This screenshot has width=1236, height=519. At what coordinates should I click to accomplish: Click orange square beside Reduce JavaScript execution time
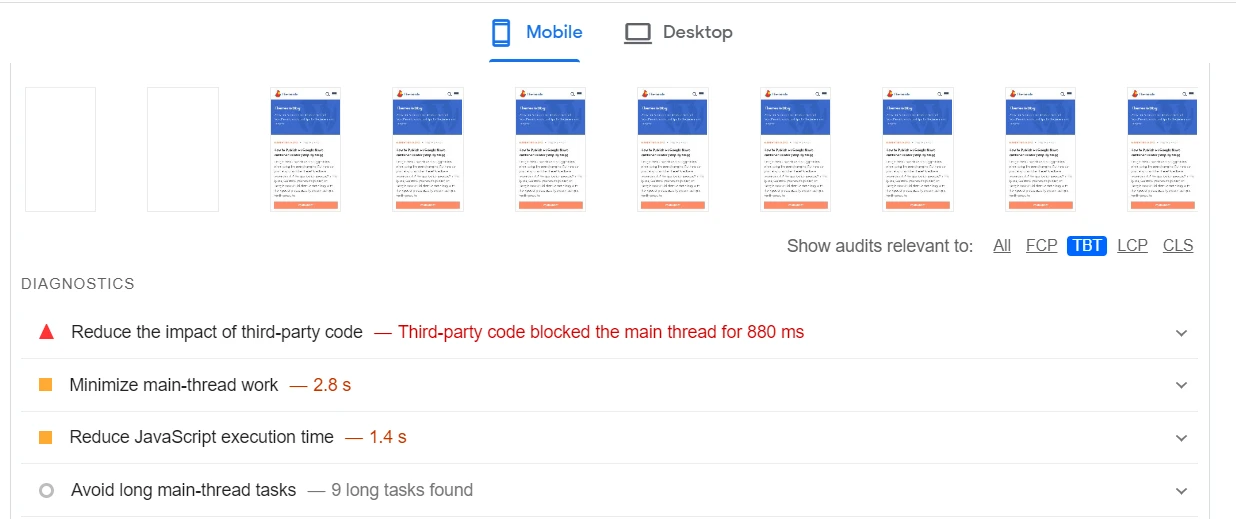point(45,437)
